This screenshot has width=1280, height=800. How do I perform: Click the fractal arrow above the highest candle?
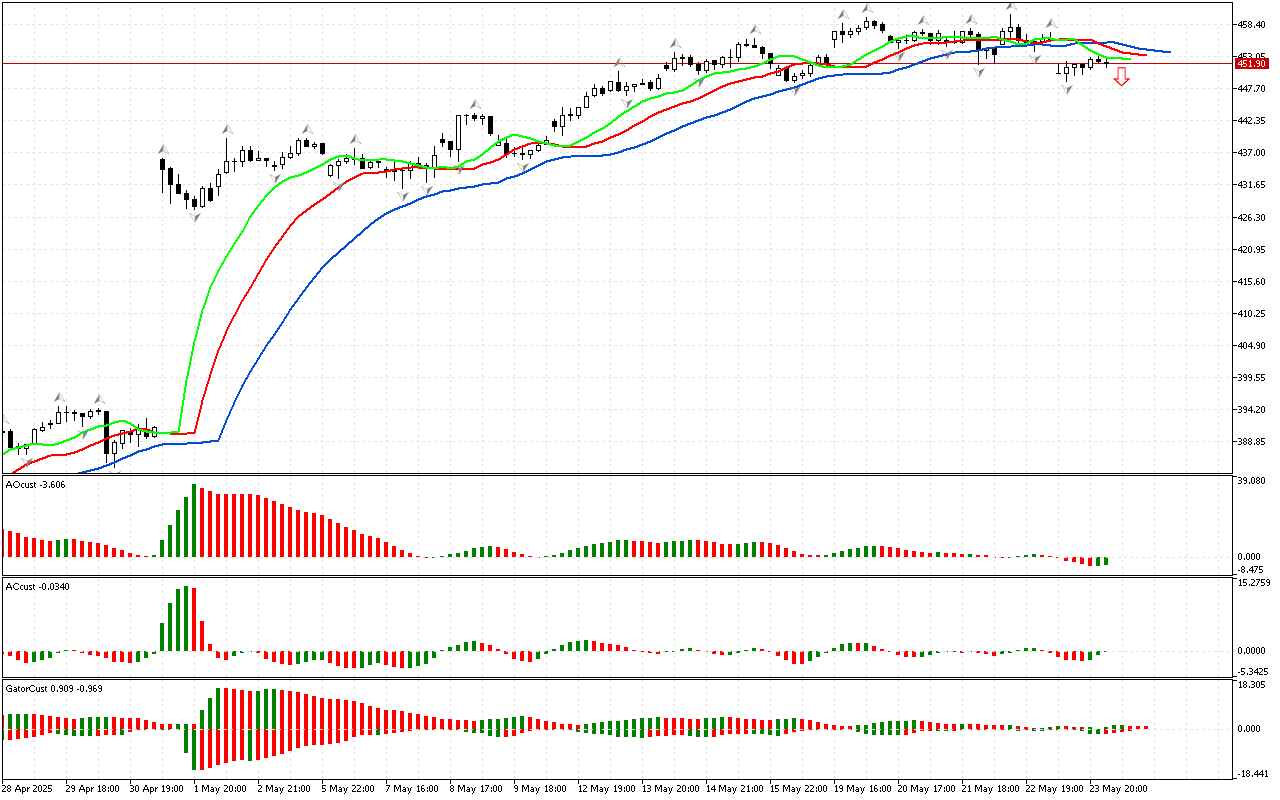click(1012, 7)
